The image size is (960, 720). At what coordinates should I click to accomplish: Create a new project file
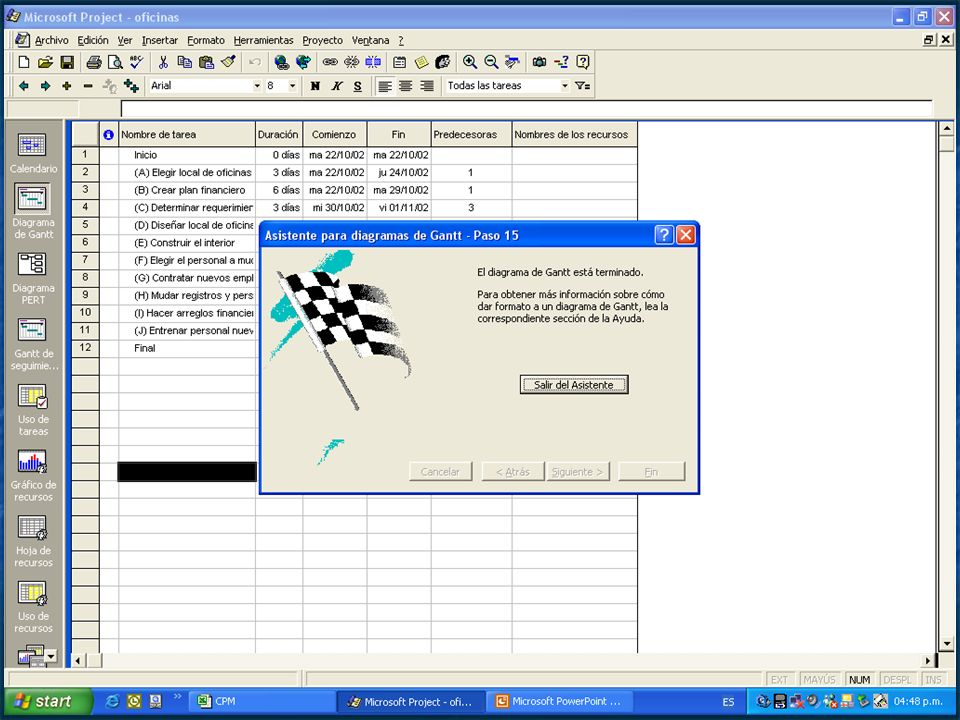23,62
